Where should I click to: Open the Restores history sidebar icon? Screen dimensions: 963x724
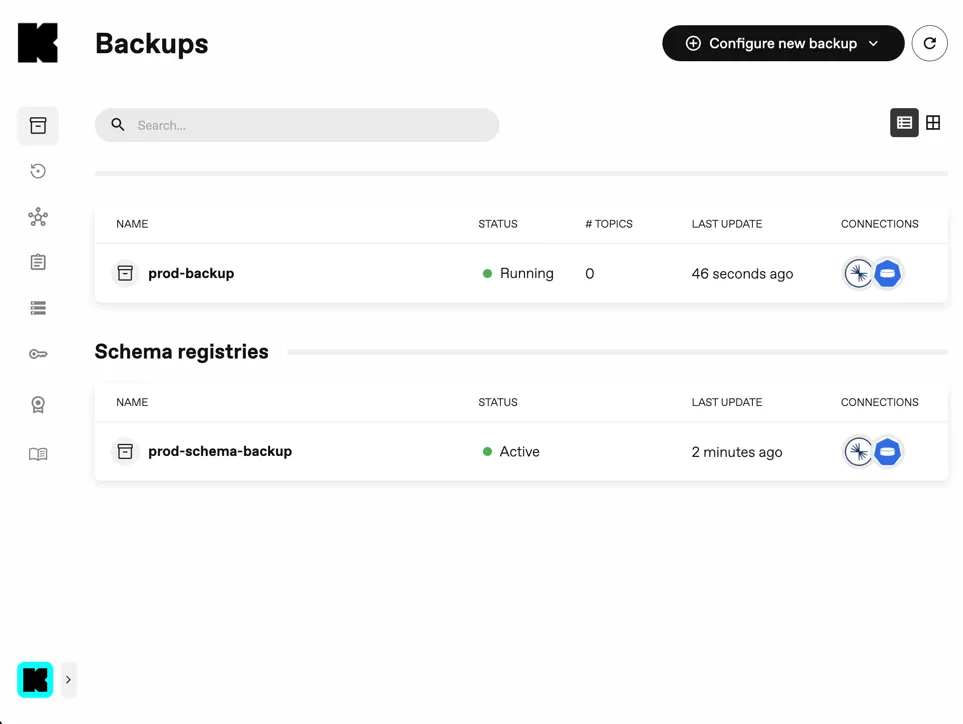click(x=38, y=171)
